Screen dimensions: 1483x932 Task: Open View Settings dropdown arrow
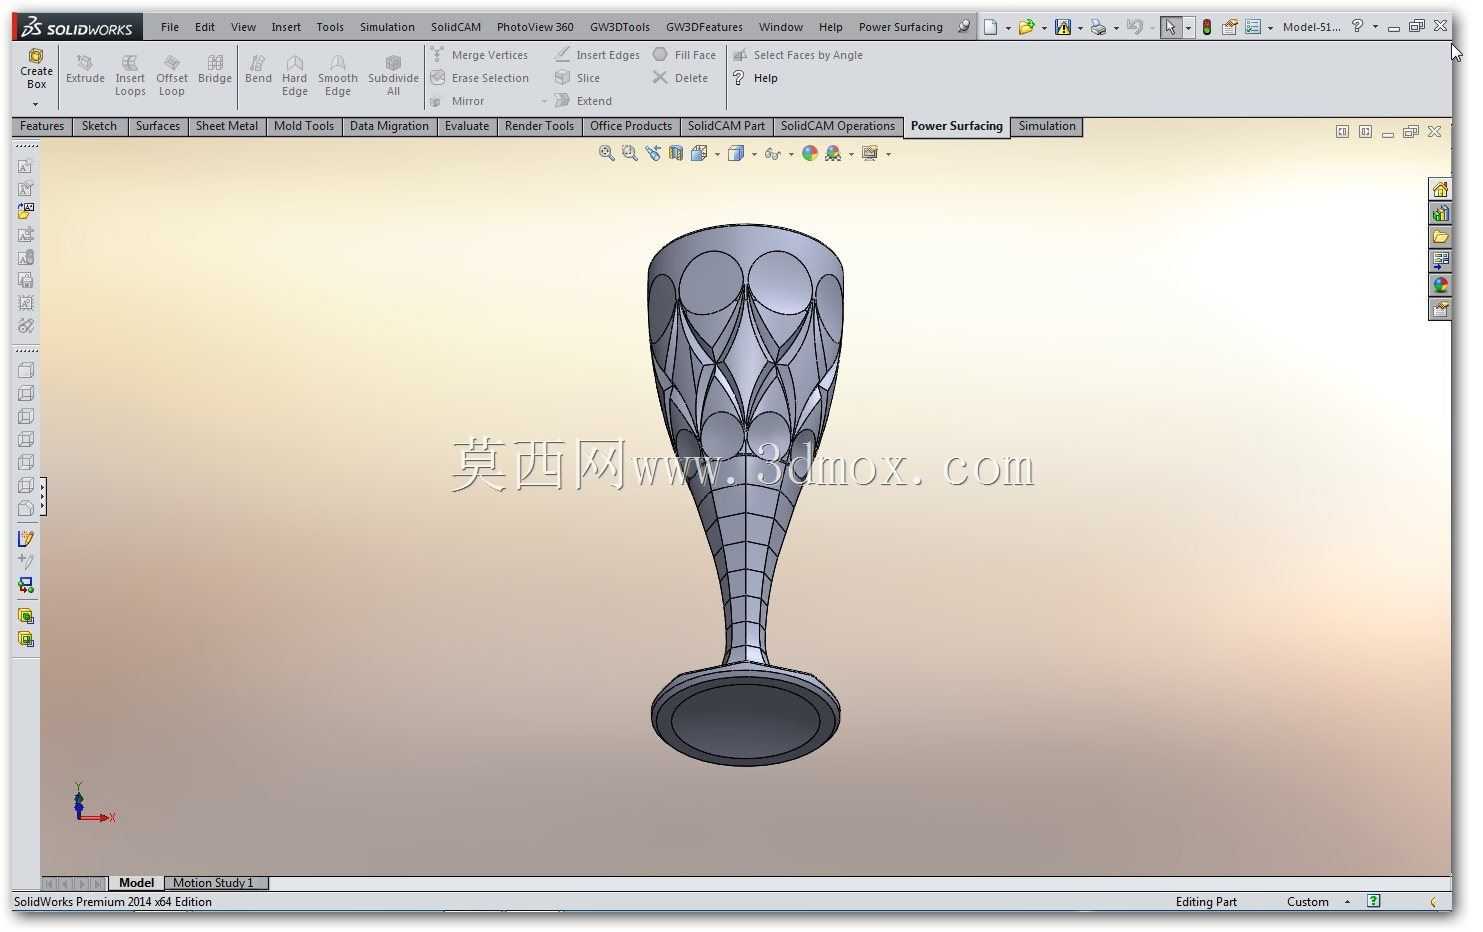[888, 154]
